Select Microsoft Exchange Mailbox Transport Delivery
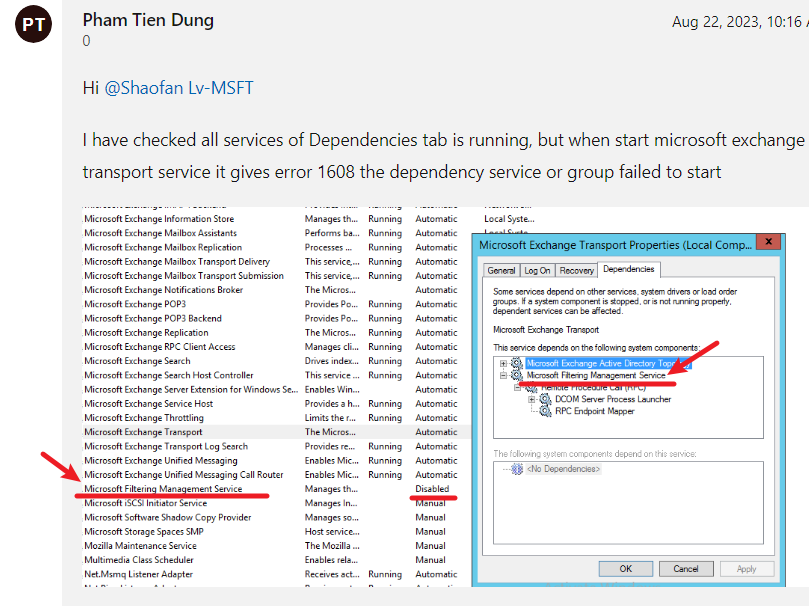Image resolution: width=809 pixels, height=606 pixels. [177, 261]
